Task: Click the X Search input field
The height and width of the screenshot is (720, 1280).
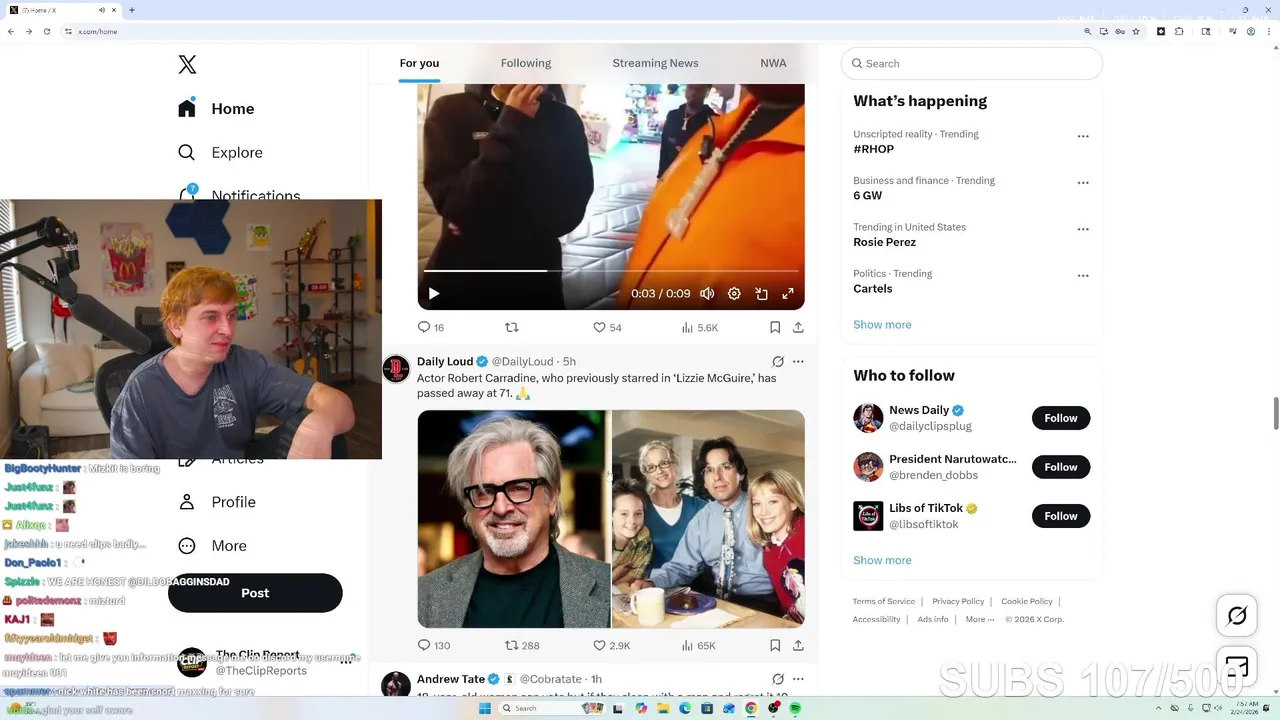Action: 972,63
